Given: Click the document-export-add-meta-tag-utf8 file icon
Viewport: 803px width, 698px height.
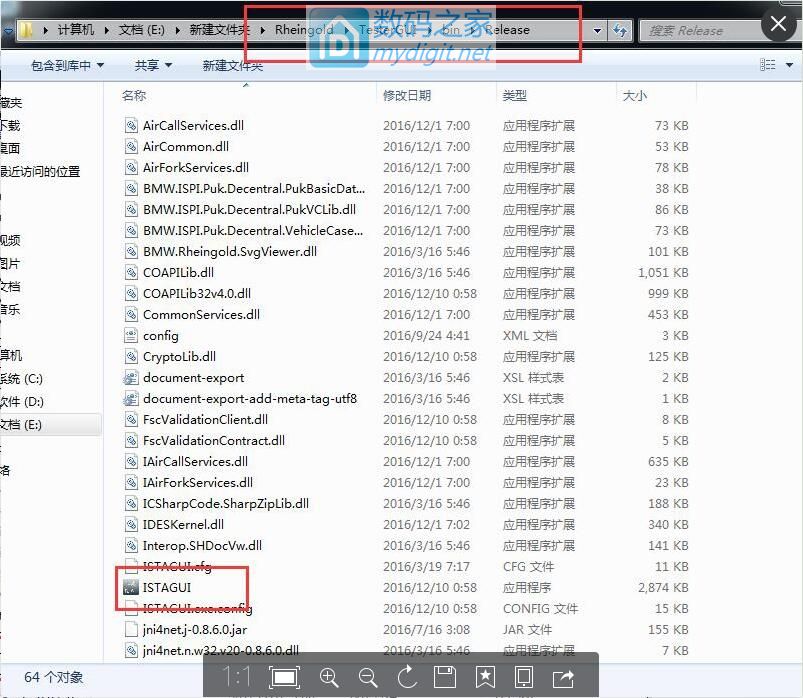Looking at the screenshot, I should pos(131,398).
